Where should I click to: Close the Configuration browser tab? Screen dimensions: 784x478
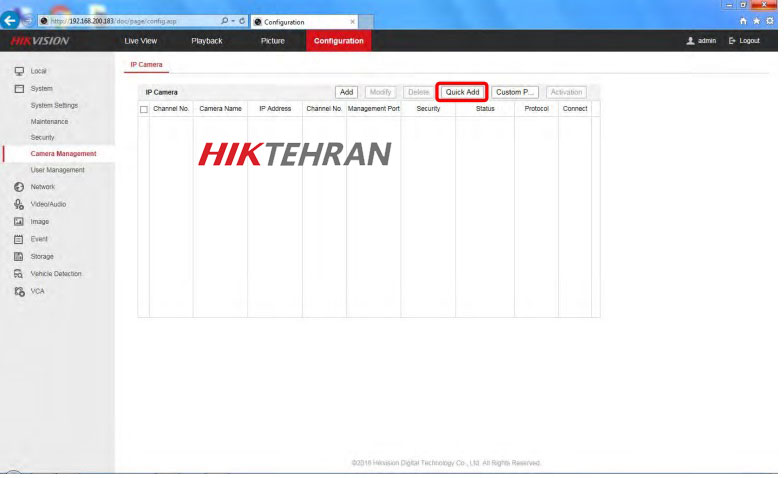(x=352, y=22)
